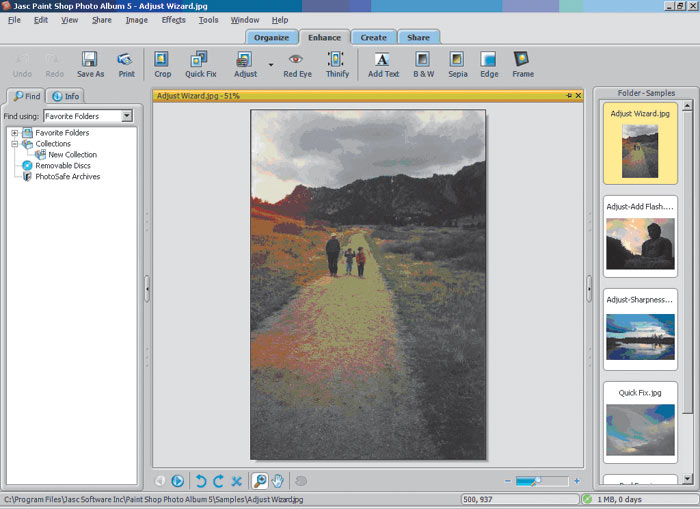Collapse the right panel handle

click(589, 289)
